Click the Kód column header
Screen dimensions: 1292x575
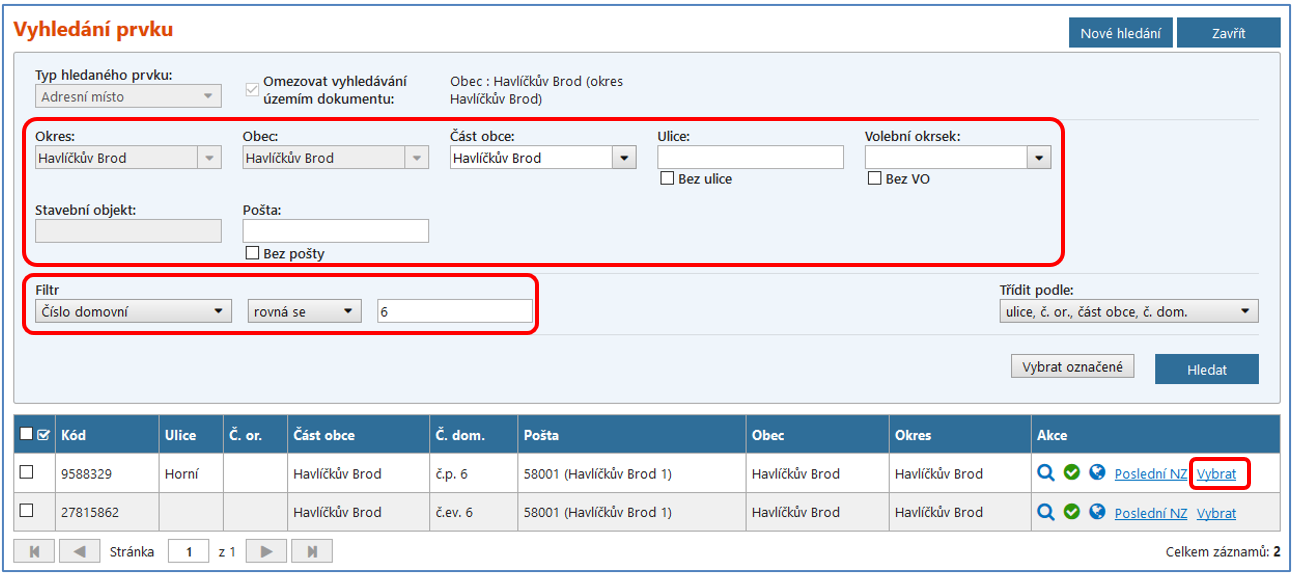pos(73,435)
